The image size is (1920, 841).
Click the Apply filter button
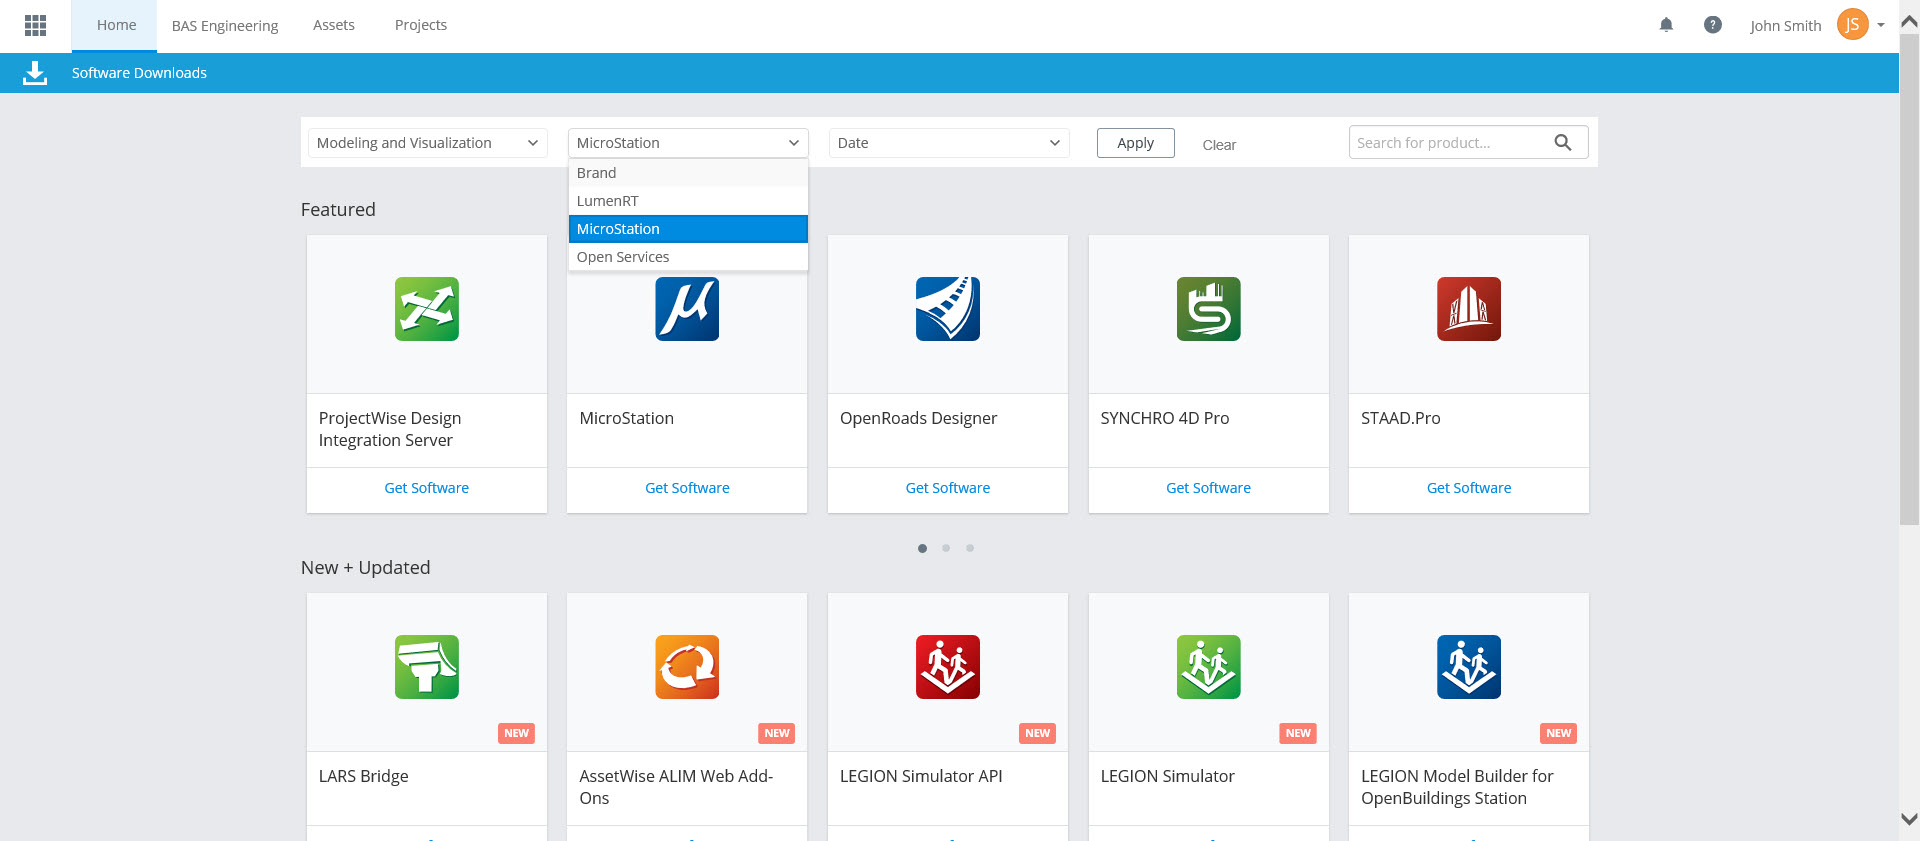click(1136, 143)
